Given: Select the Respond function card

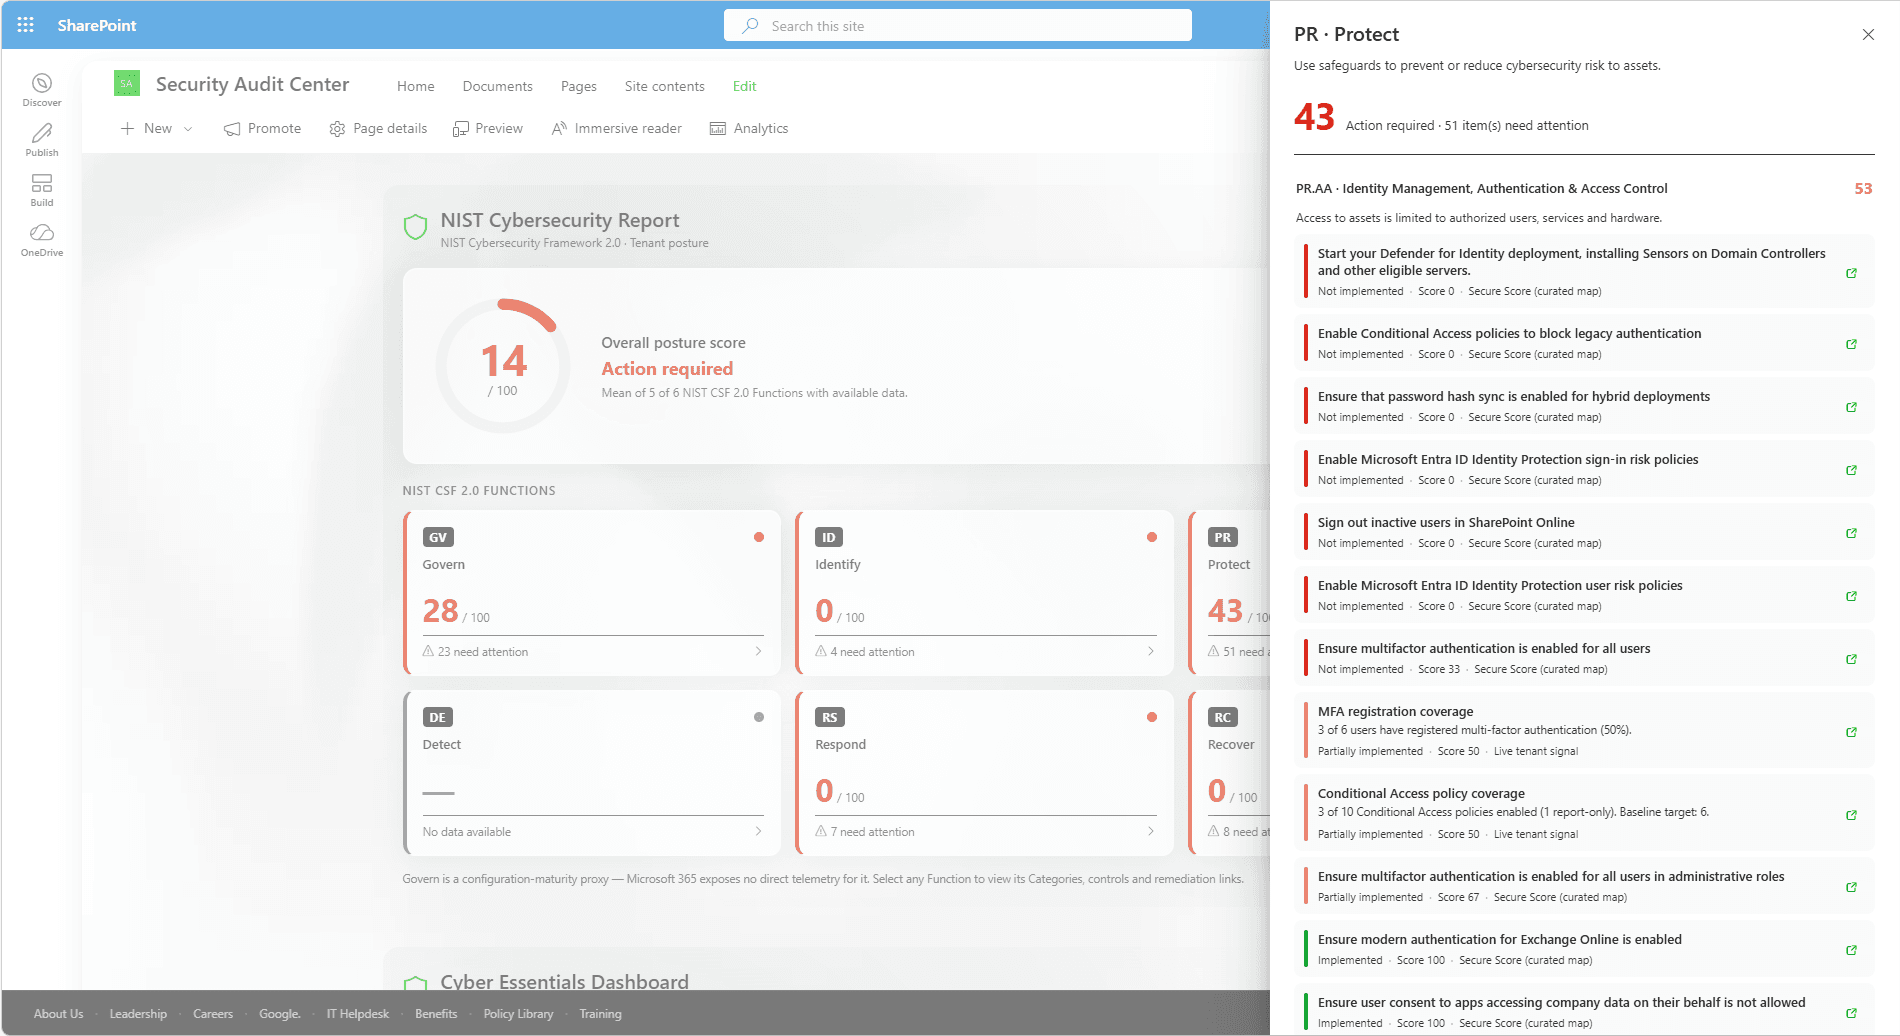Looking at the screenshot, I should coord(985,773).
